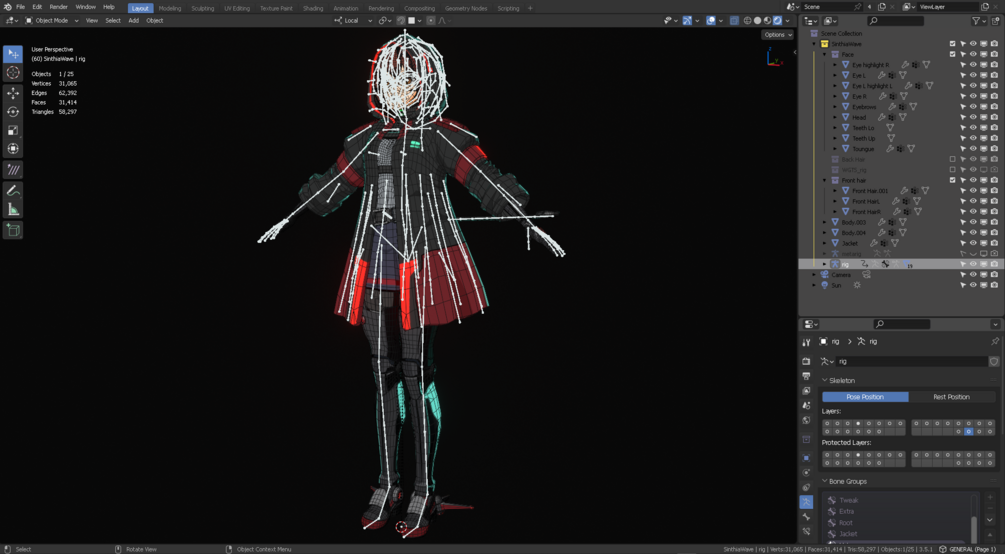This screenshot has width=1005, height=554.
Task: Choose the Rotate tool
Action: [x=13, y=112]
